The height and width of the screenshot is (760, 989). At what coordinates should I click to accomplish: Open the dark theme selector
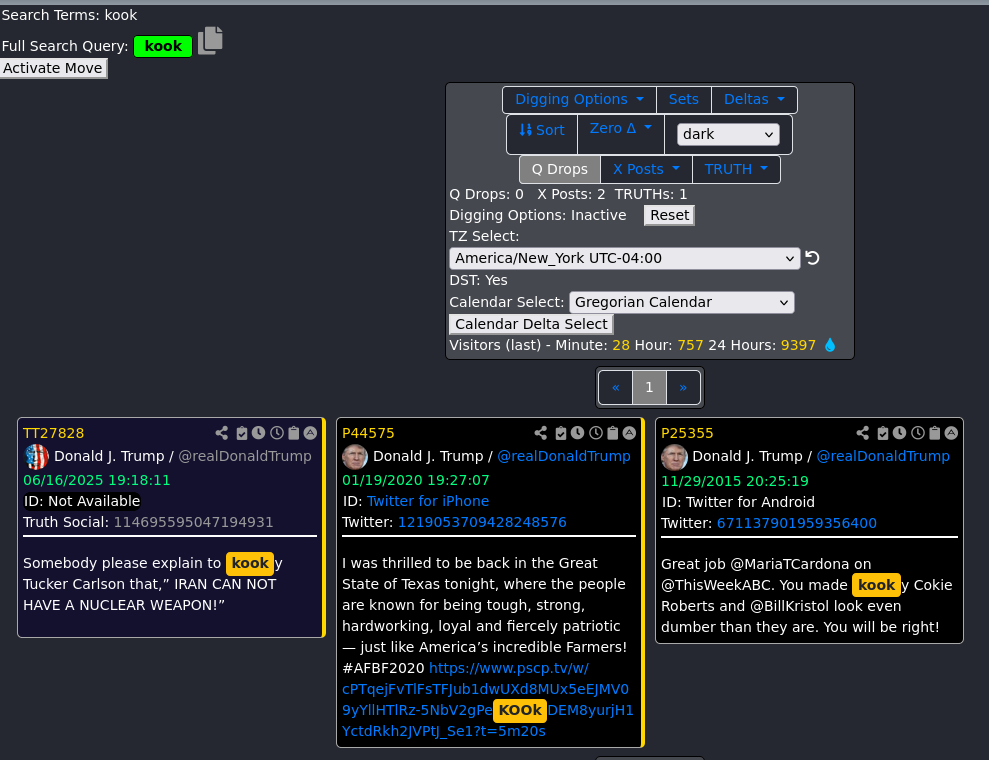729,134
